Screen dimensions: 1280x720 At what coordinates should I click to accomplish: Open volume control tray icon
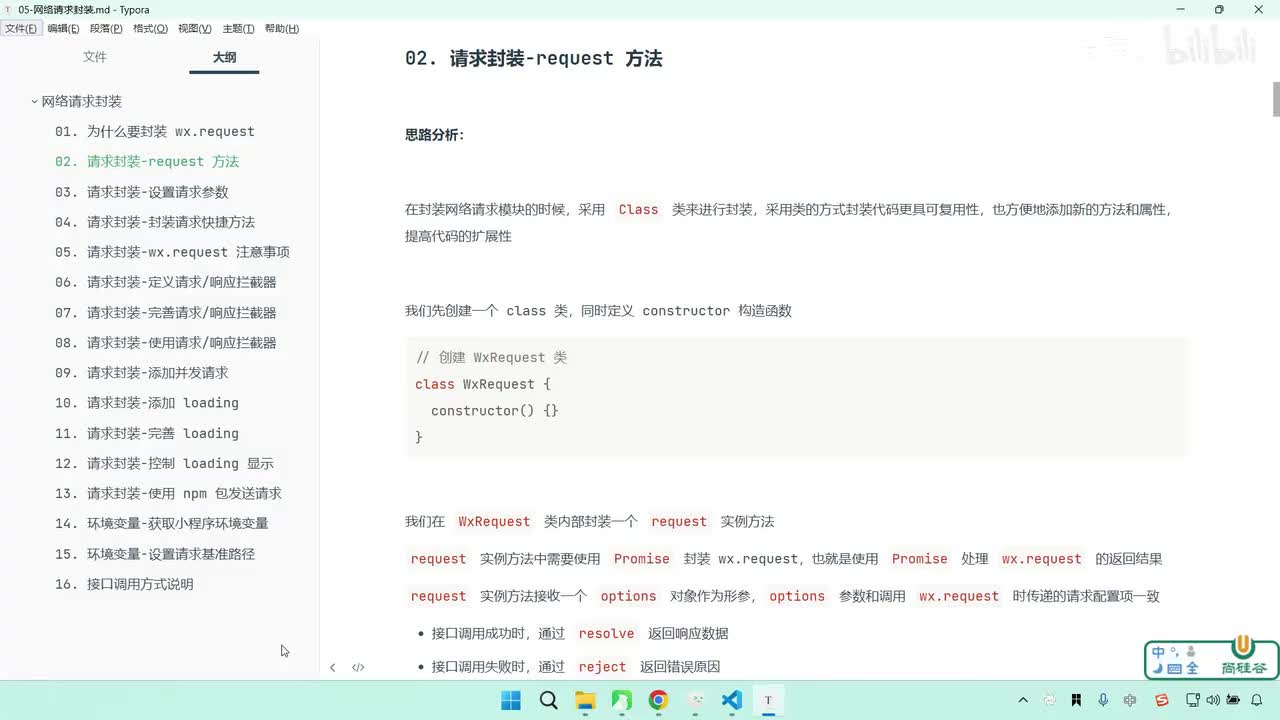pyautogui.click(x=1213, y=700)
